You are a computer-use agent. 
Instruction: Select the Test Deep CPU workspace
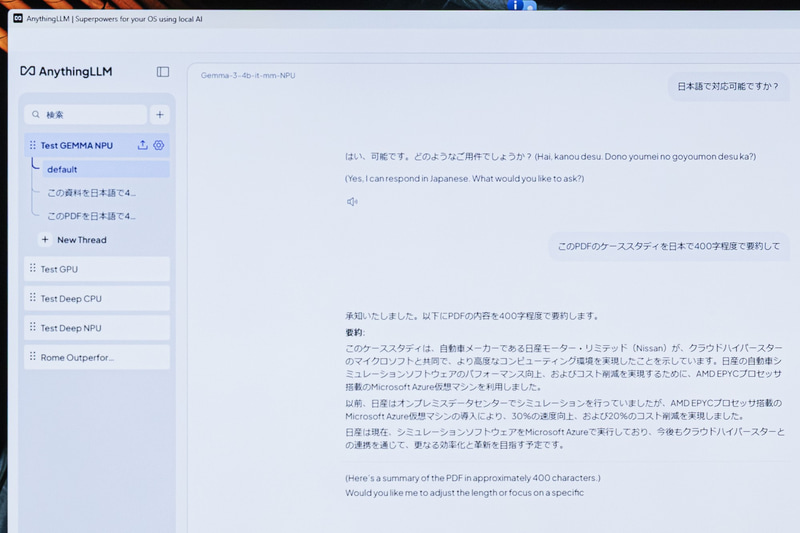(x=97, y=299)
